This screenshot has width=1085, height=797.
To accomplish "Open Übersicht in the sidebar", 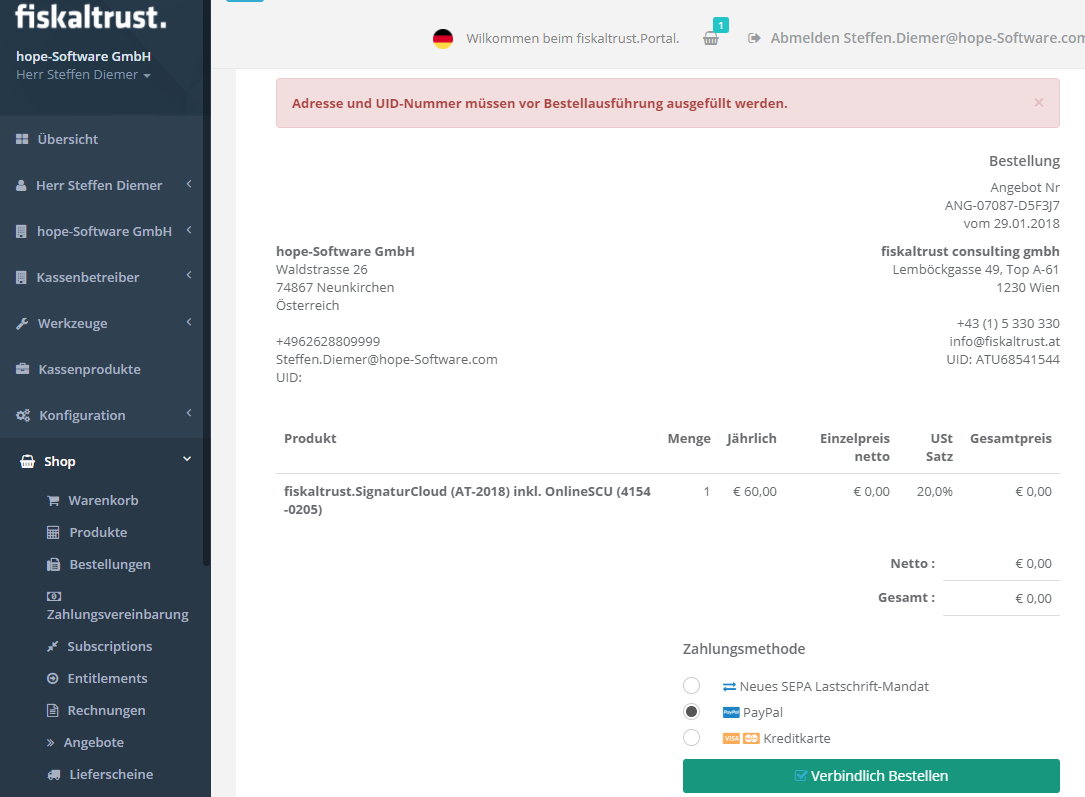I will click(x=68, y=139).
